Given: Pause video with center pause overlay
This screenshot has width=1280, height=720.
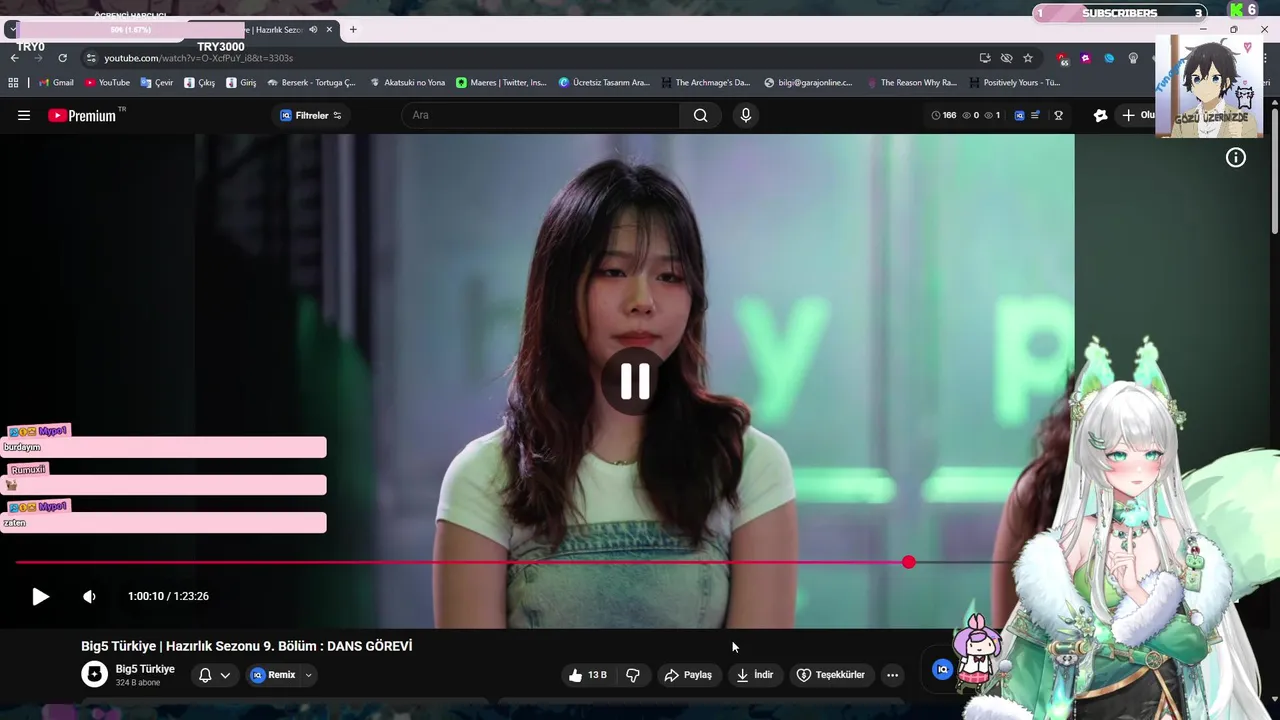Looking at the screenshot, I should (635, 381).
